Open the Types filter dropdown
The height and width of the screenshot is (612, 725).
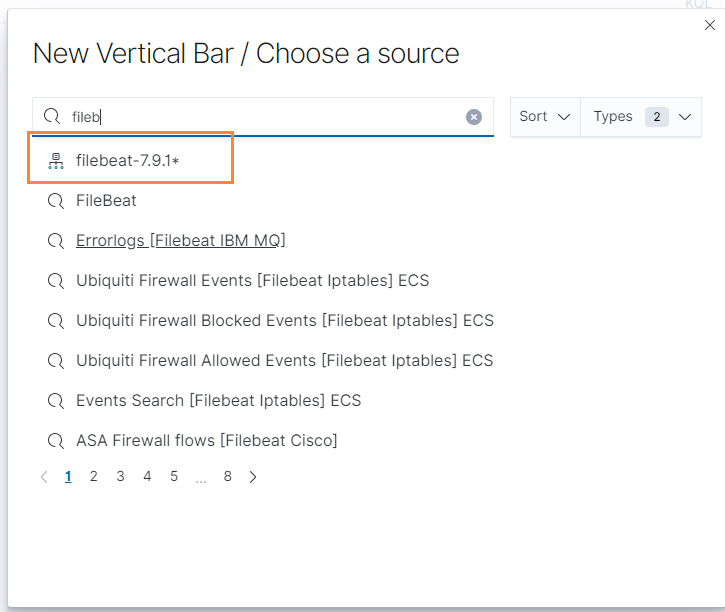pyautogui.click(x=641, y=117)
